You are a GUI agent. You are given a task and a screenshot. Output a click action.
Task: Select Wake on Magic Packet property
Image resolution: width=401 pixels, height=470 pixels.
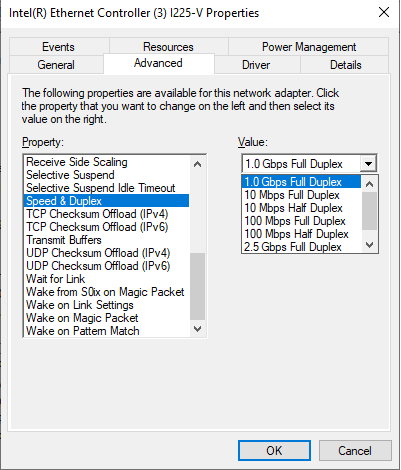click(82, 318)
